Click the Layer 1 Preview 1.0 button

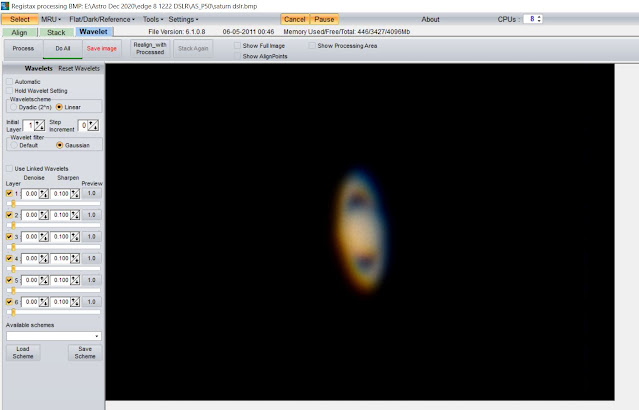coord(92,194)
